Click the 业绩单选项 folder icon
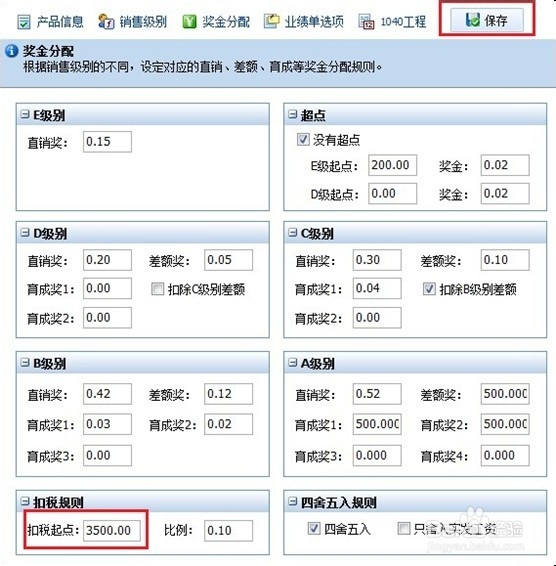This screenshot has width=556, height=566. tap(272, 21)
